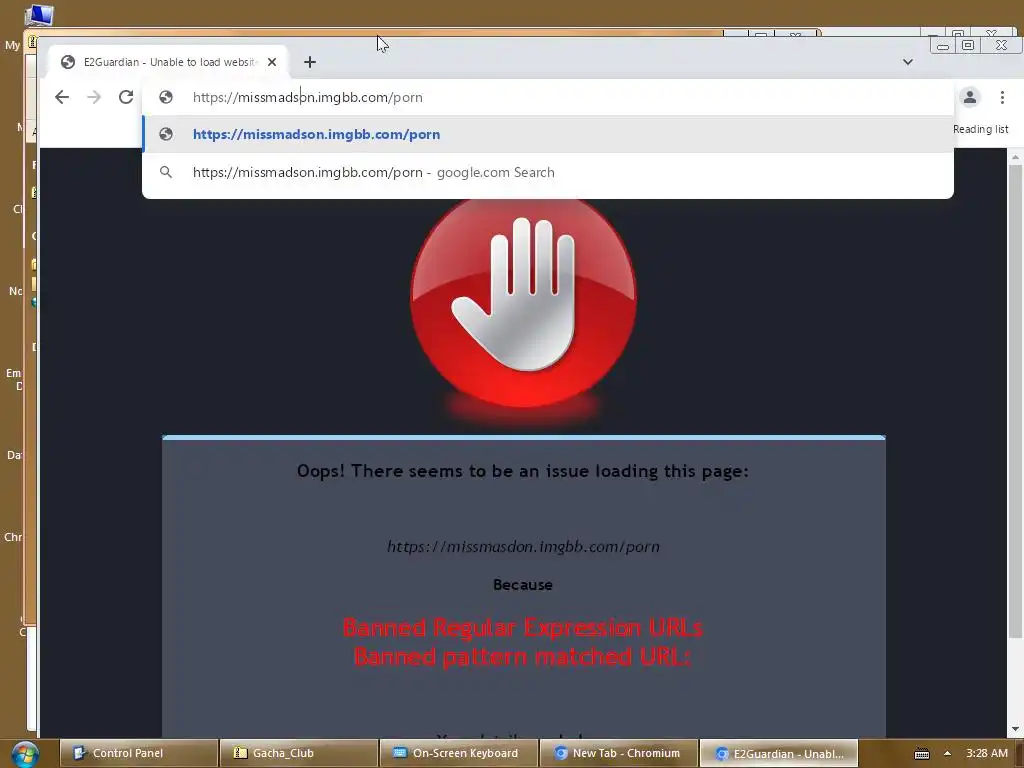Click the blocked URL text missmasdon.imgbb.com/porn
This screenshot has height=768, width=1024.
pos(523,547)
